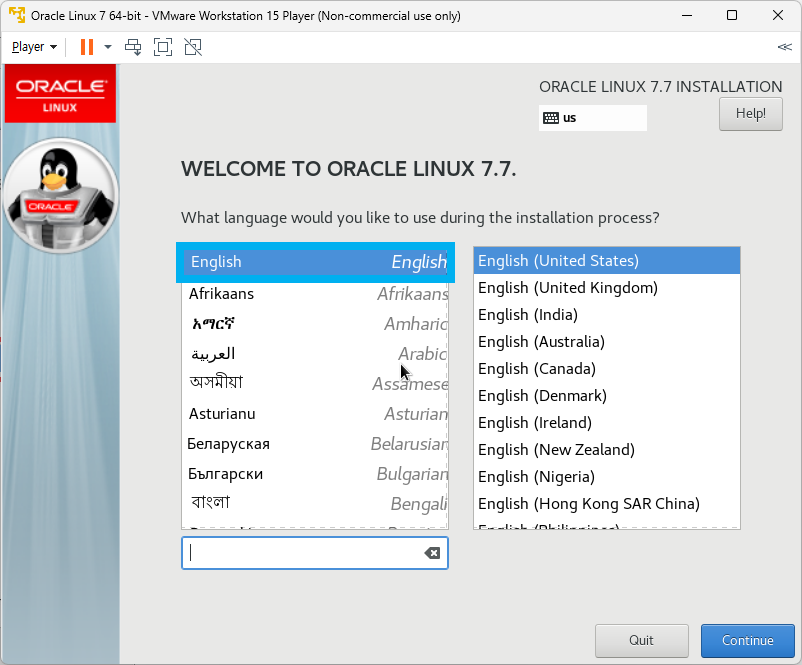Image resolution: width=802 pixels, height=665 pixels.
Task: Click the Oracle penguin mascot image
Action: 61,195
